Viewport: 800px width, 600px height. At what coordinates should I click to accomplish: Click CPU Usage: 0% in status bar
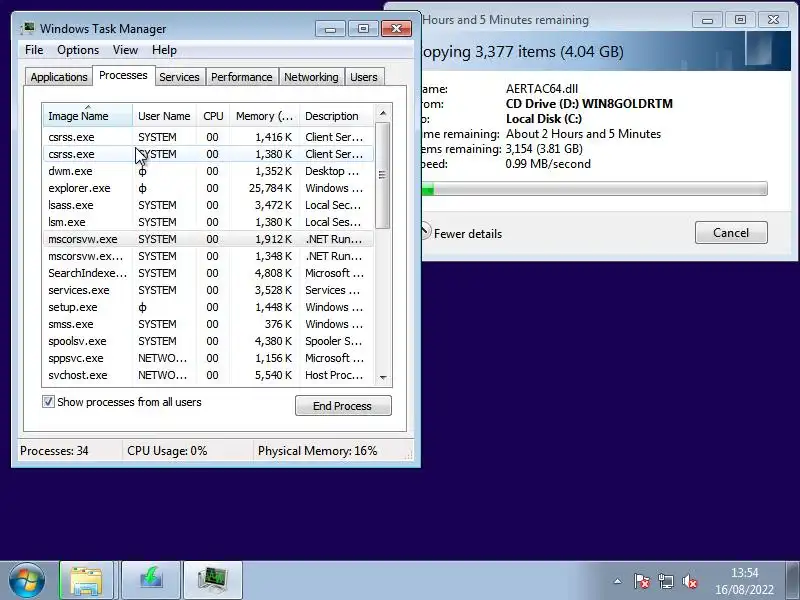tap(167, 451)
